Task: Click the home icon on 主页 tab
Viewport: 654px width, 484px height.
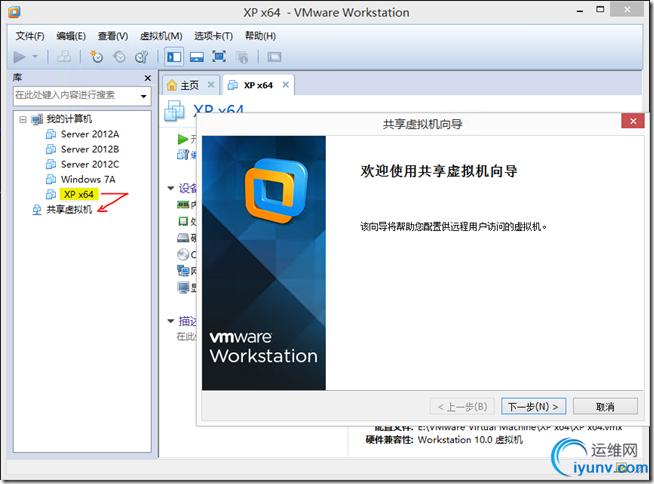Action: click(x=172, y=85)
